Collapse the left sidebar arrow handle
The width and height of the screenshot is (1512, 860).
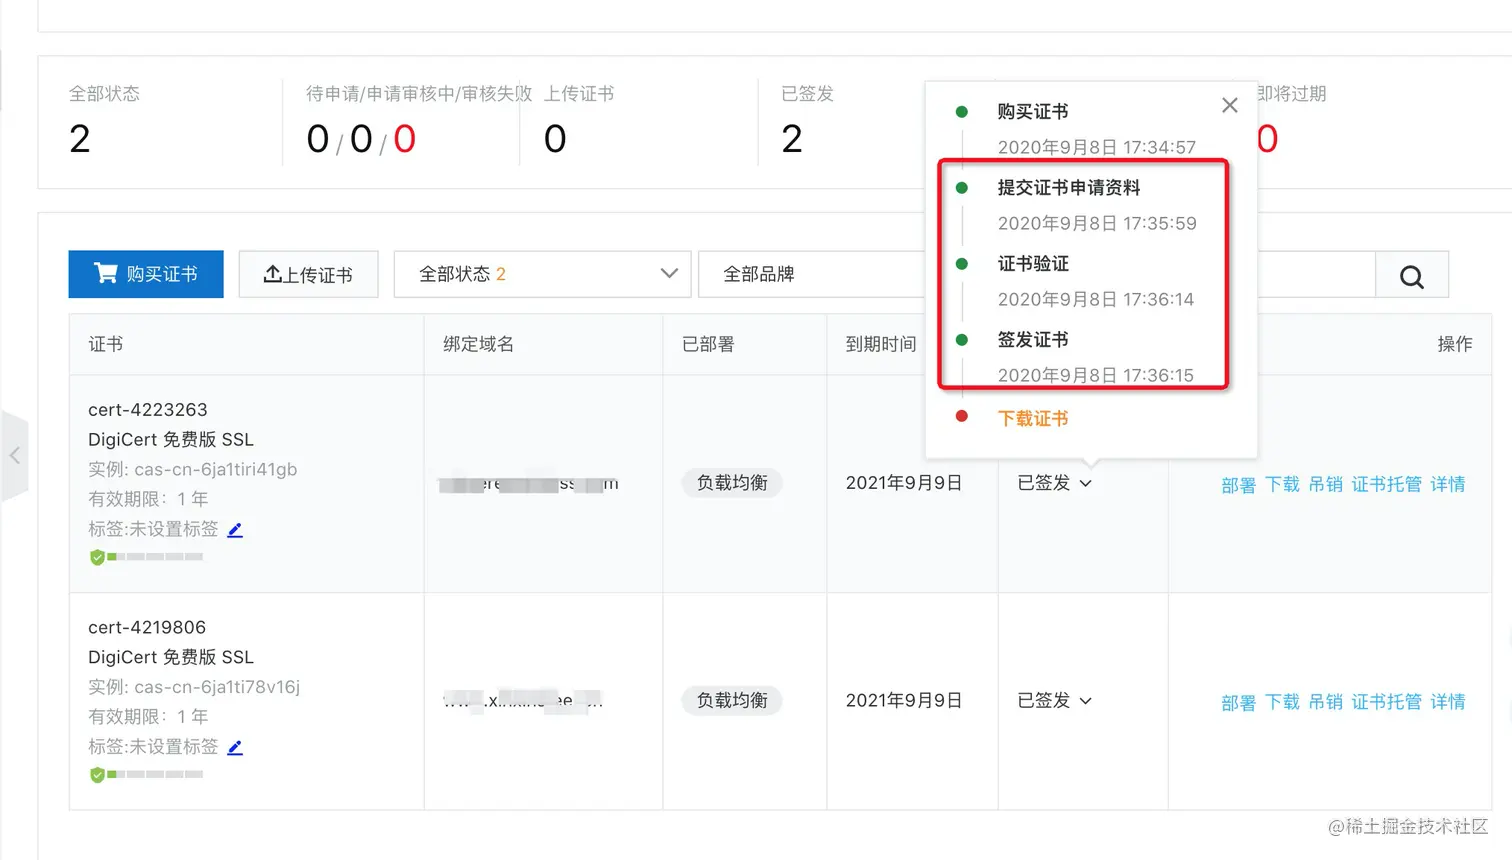pyautogui.click(x=14, y=456)
